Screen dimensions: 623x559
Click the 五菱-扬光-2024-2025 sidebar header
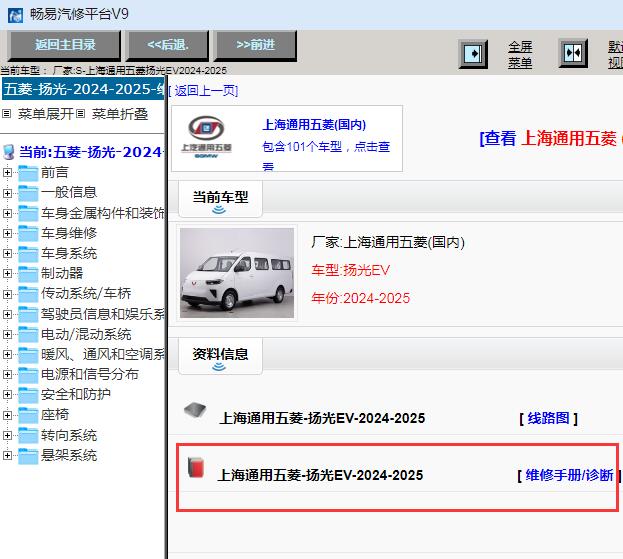coord(83,89)
